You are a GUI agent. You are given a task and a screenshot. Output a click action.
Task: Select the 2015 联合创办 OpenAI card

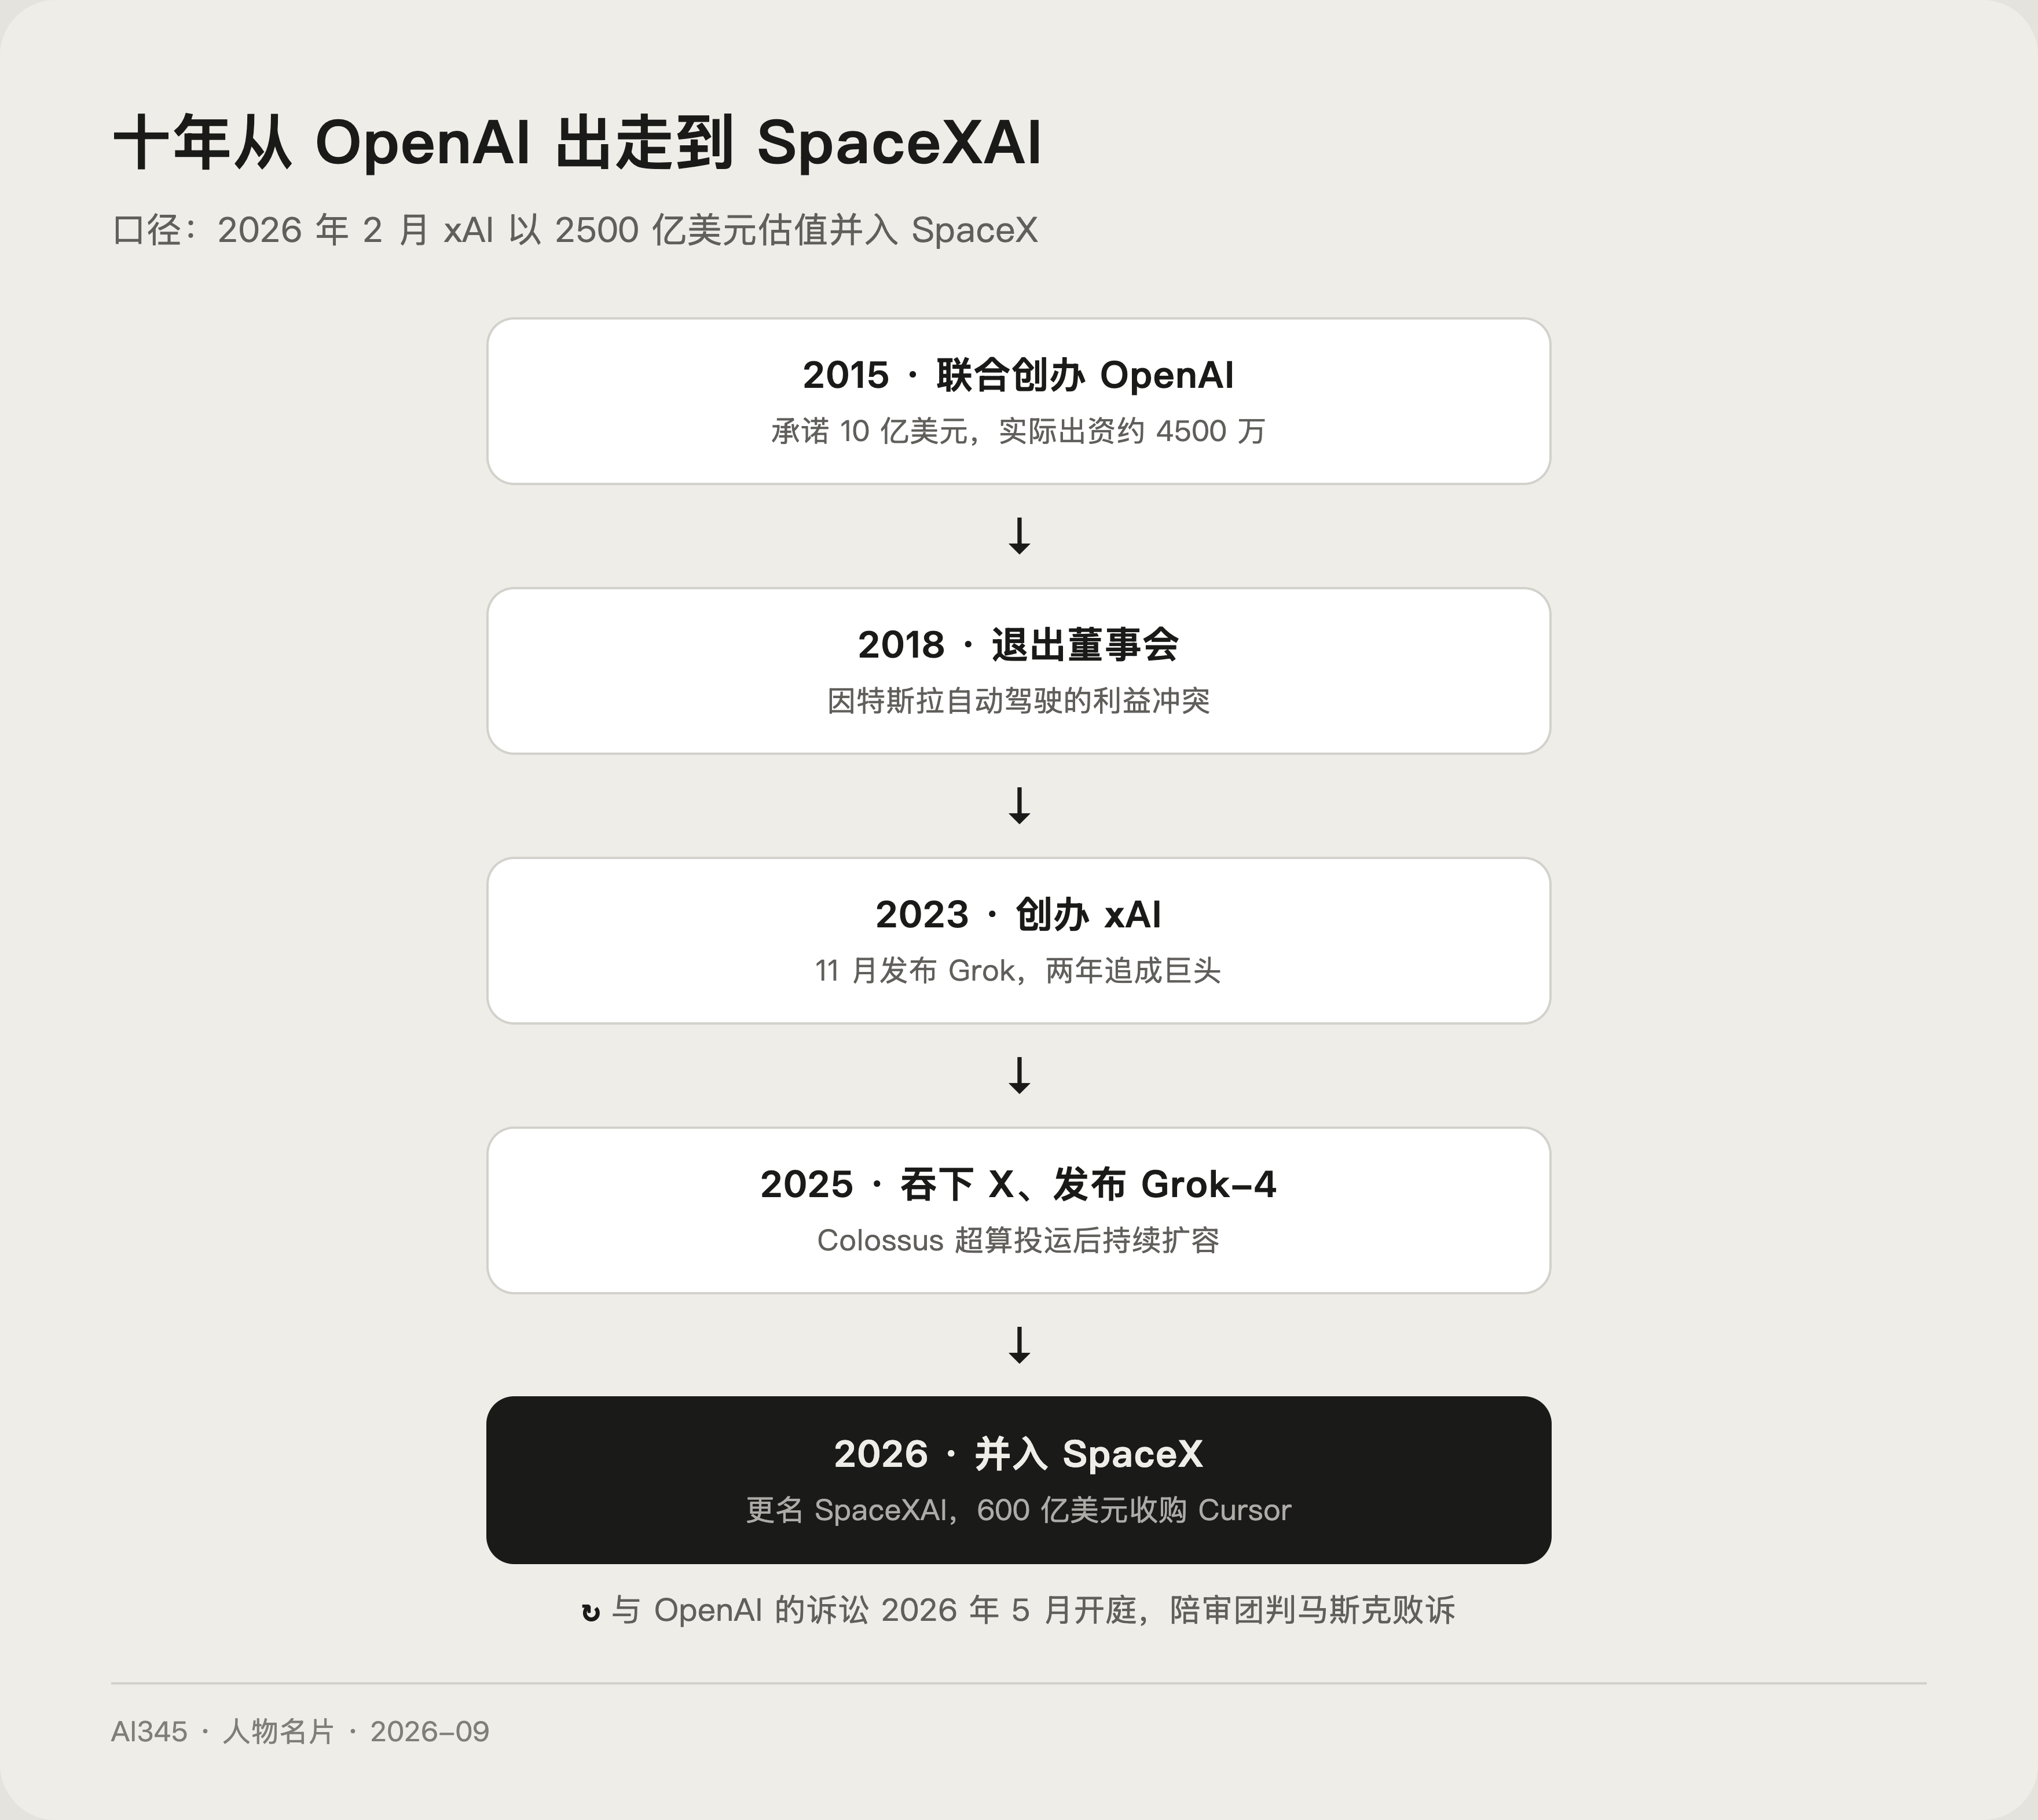click(1019, 401)
